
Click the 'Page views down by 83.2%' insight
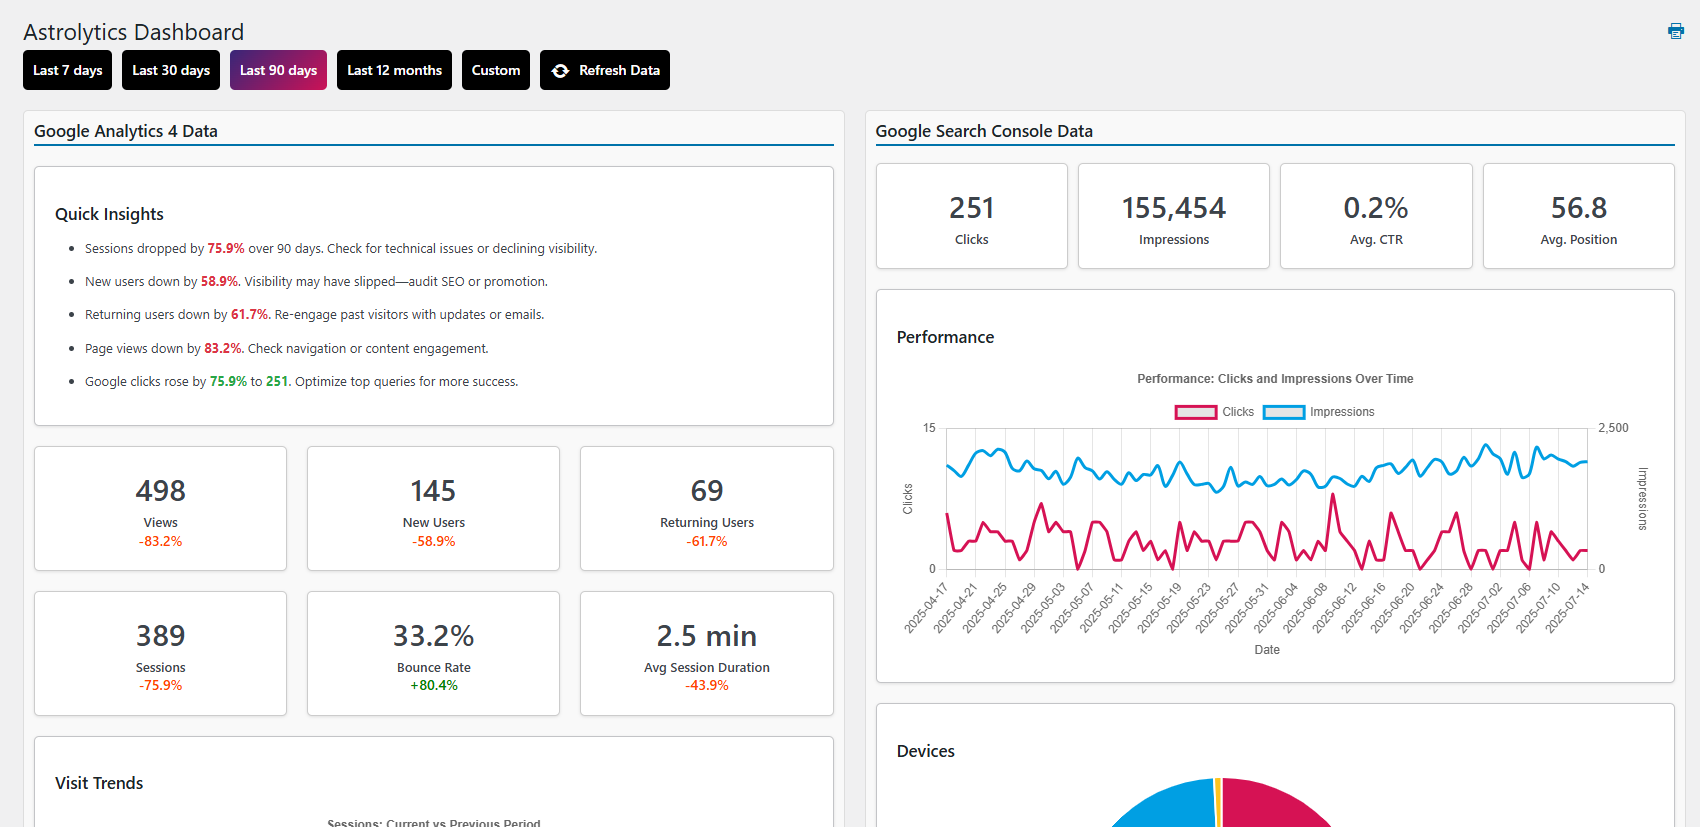click(x=287, y=348)
